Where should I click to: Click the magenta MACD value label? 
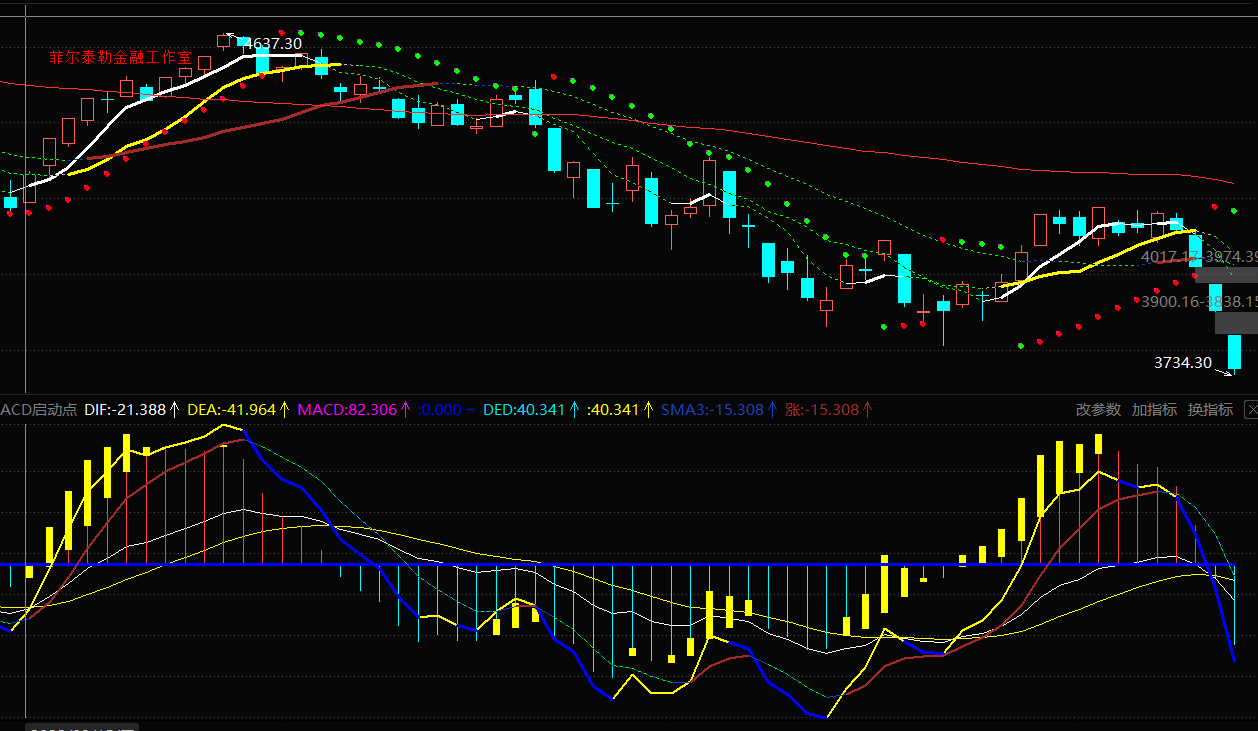coord(347,410)
